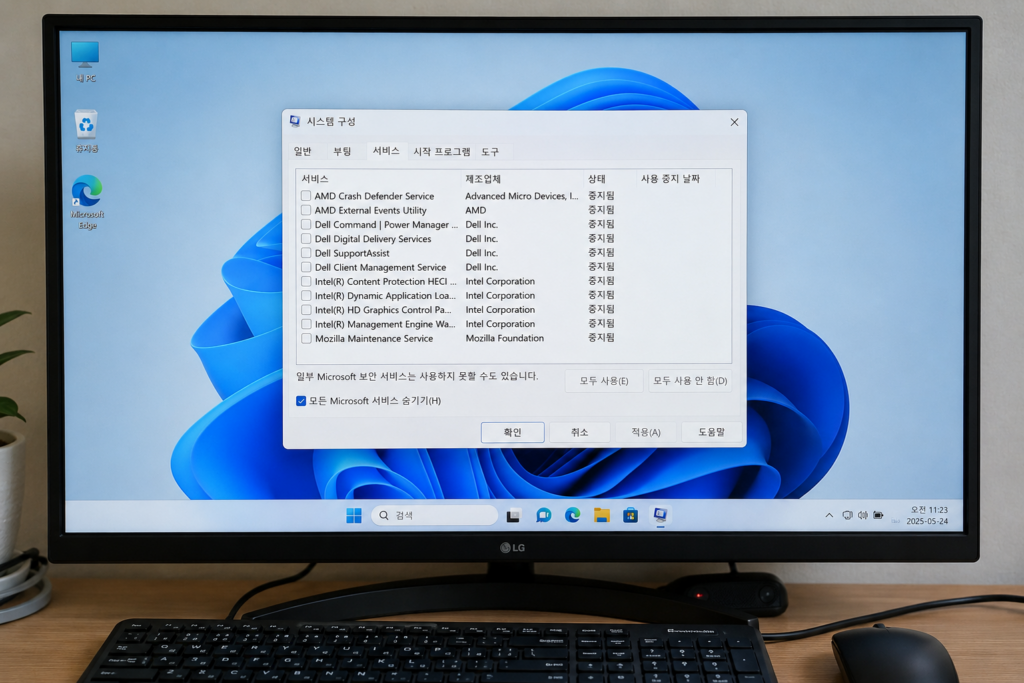This screenshot has height=683, width=1024.
Task: Launch Edge browser from the taskbar
Action: [x=573, y=515]
